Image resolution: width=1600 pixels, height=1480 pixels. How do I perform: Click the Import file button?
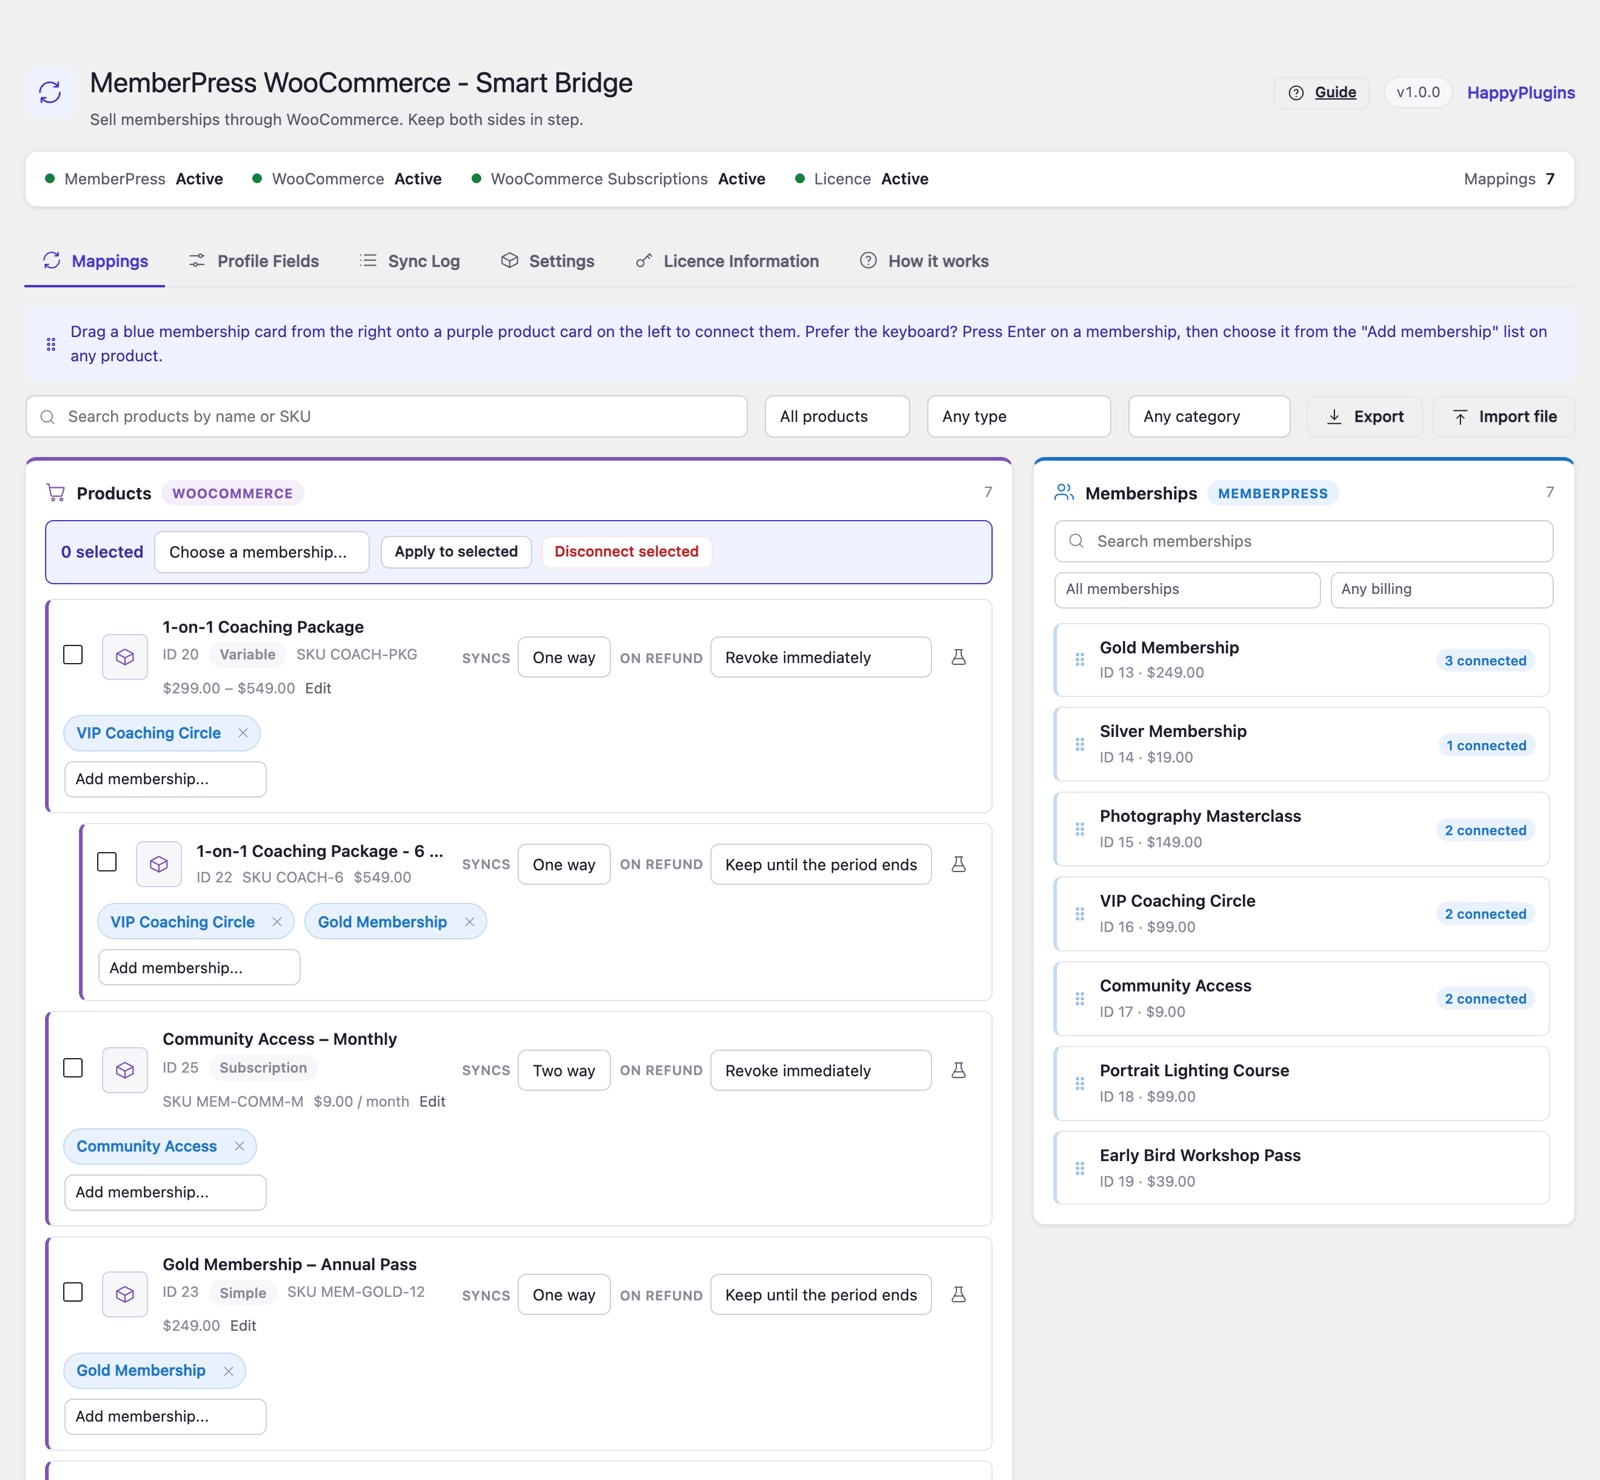pyautogui.click(x=1504, y=417)
